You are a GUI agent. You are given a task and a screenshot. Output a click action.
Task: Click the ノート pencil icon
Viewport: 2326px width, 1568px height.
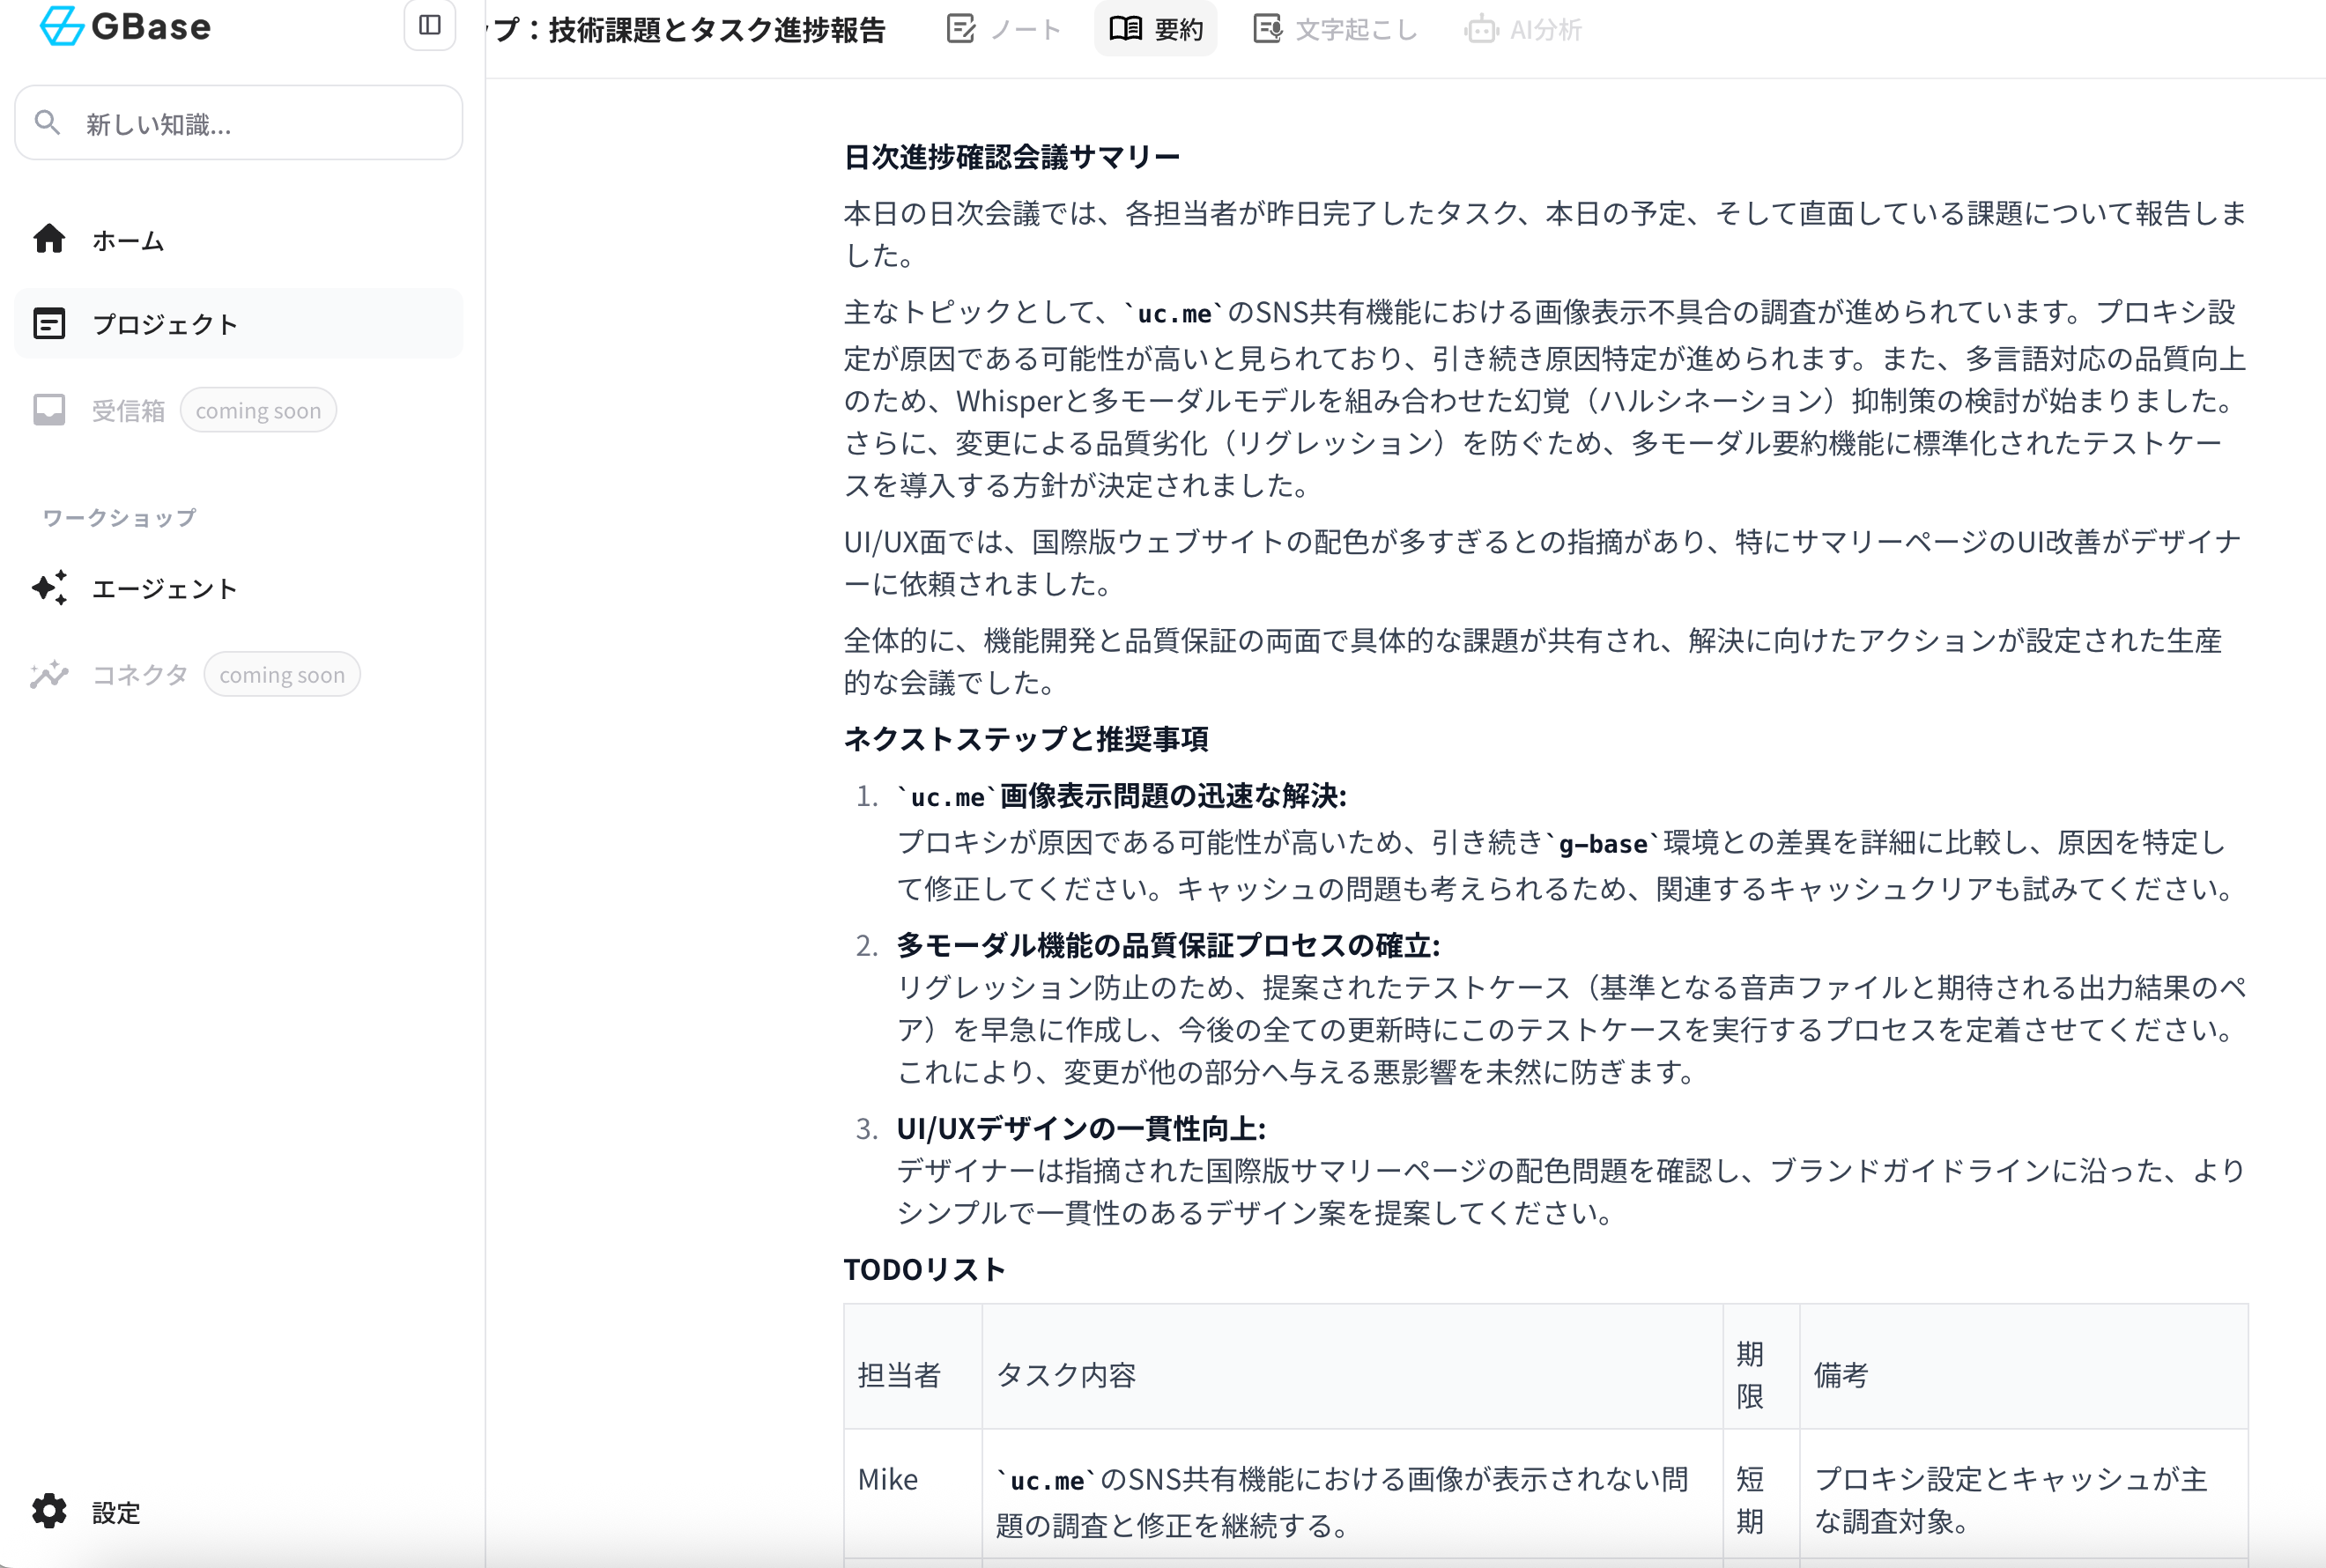[x=961, y=29]
